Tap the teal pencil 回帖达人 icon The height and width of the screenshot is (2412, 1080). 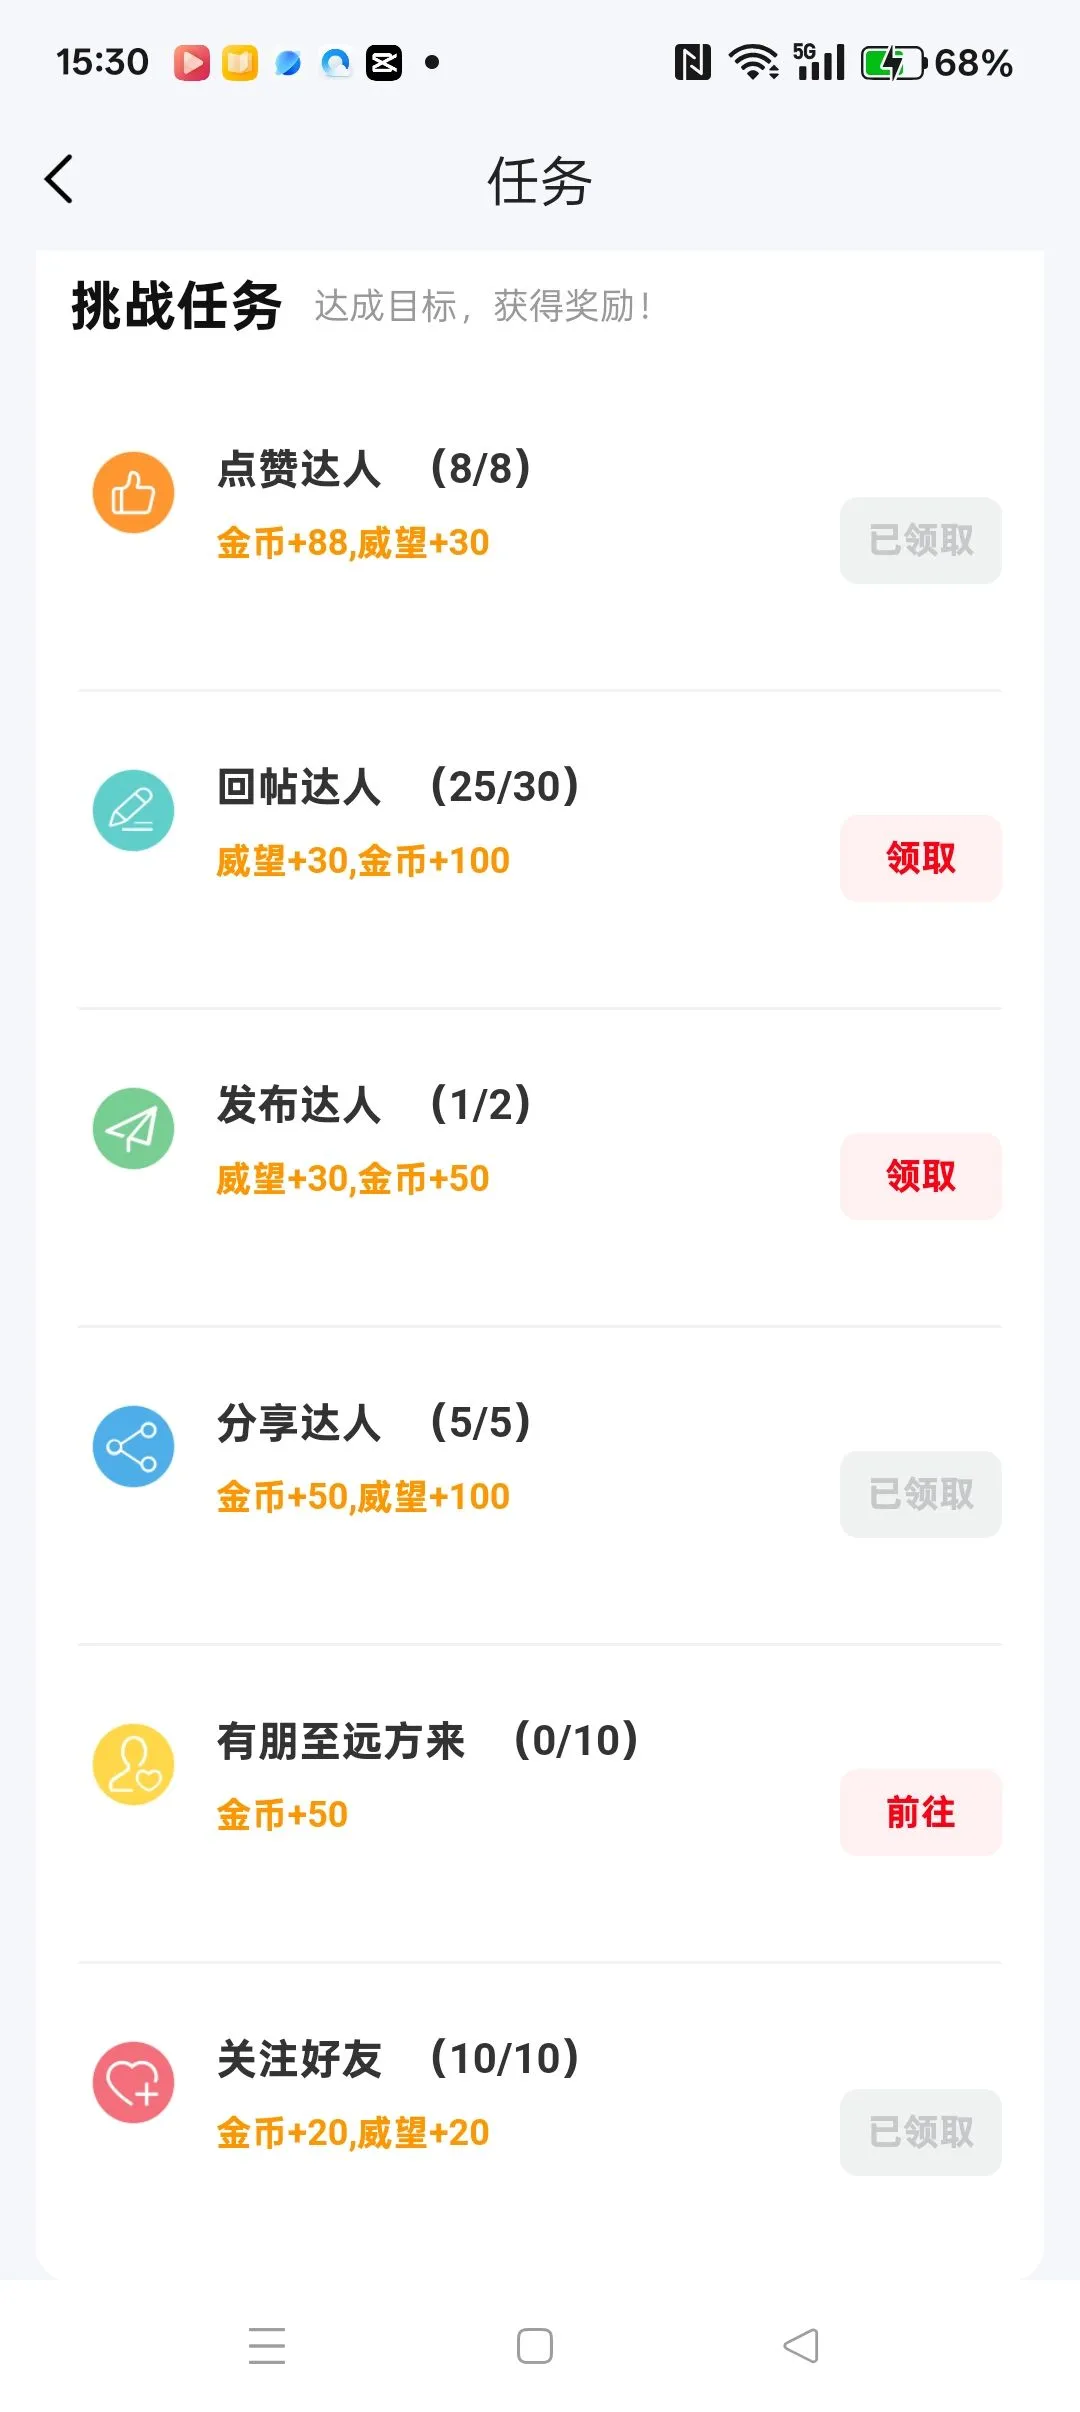click(x=133, y=810)
